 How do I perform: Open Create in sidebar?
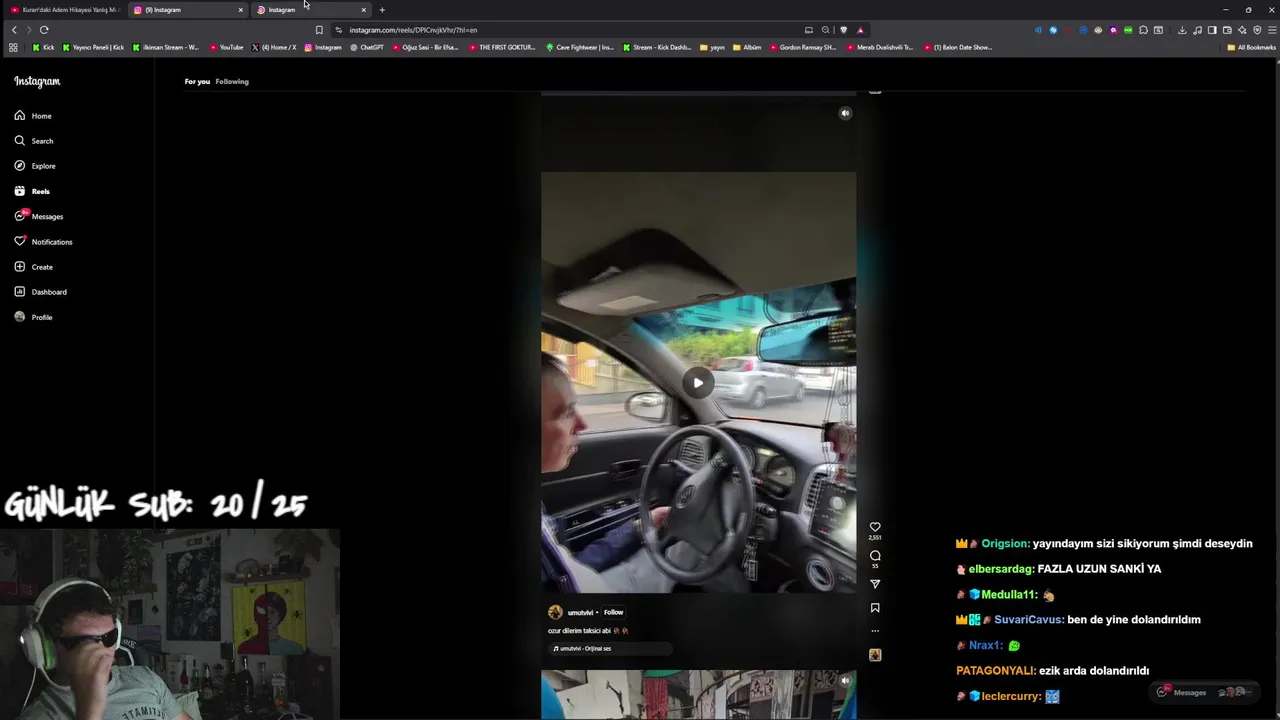[33, 267]
